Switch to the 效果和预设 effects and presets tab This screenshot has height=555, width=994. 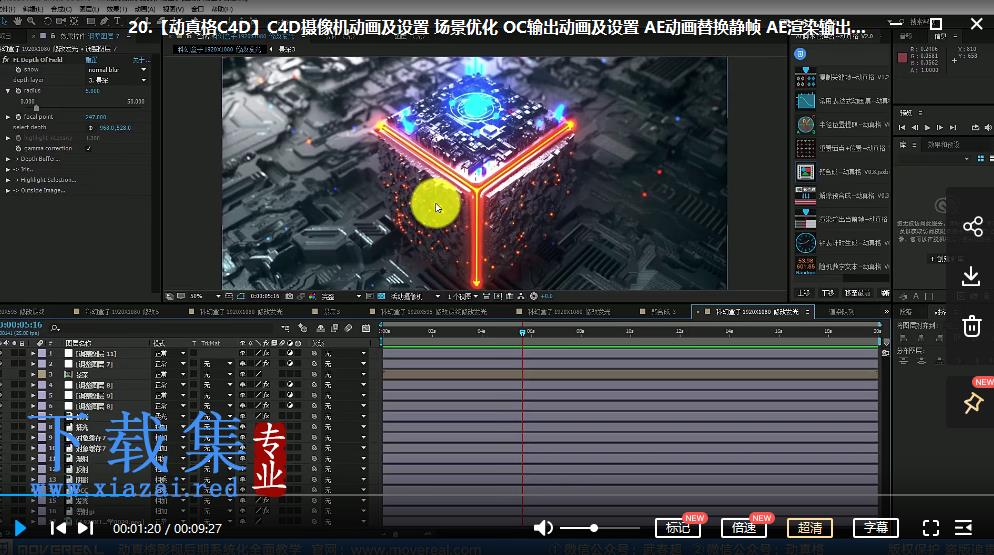[x=943, y=145]
